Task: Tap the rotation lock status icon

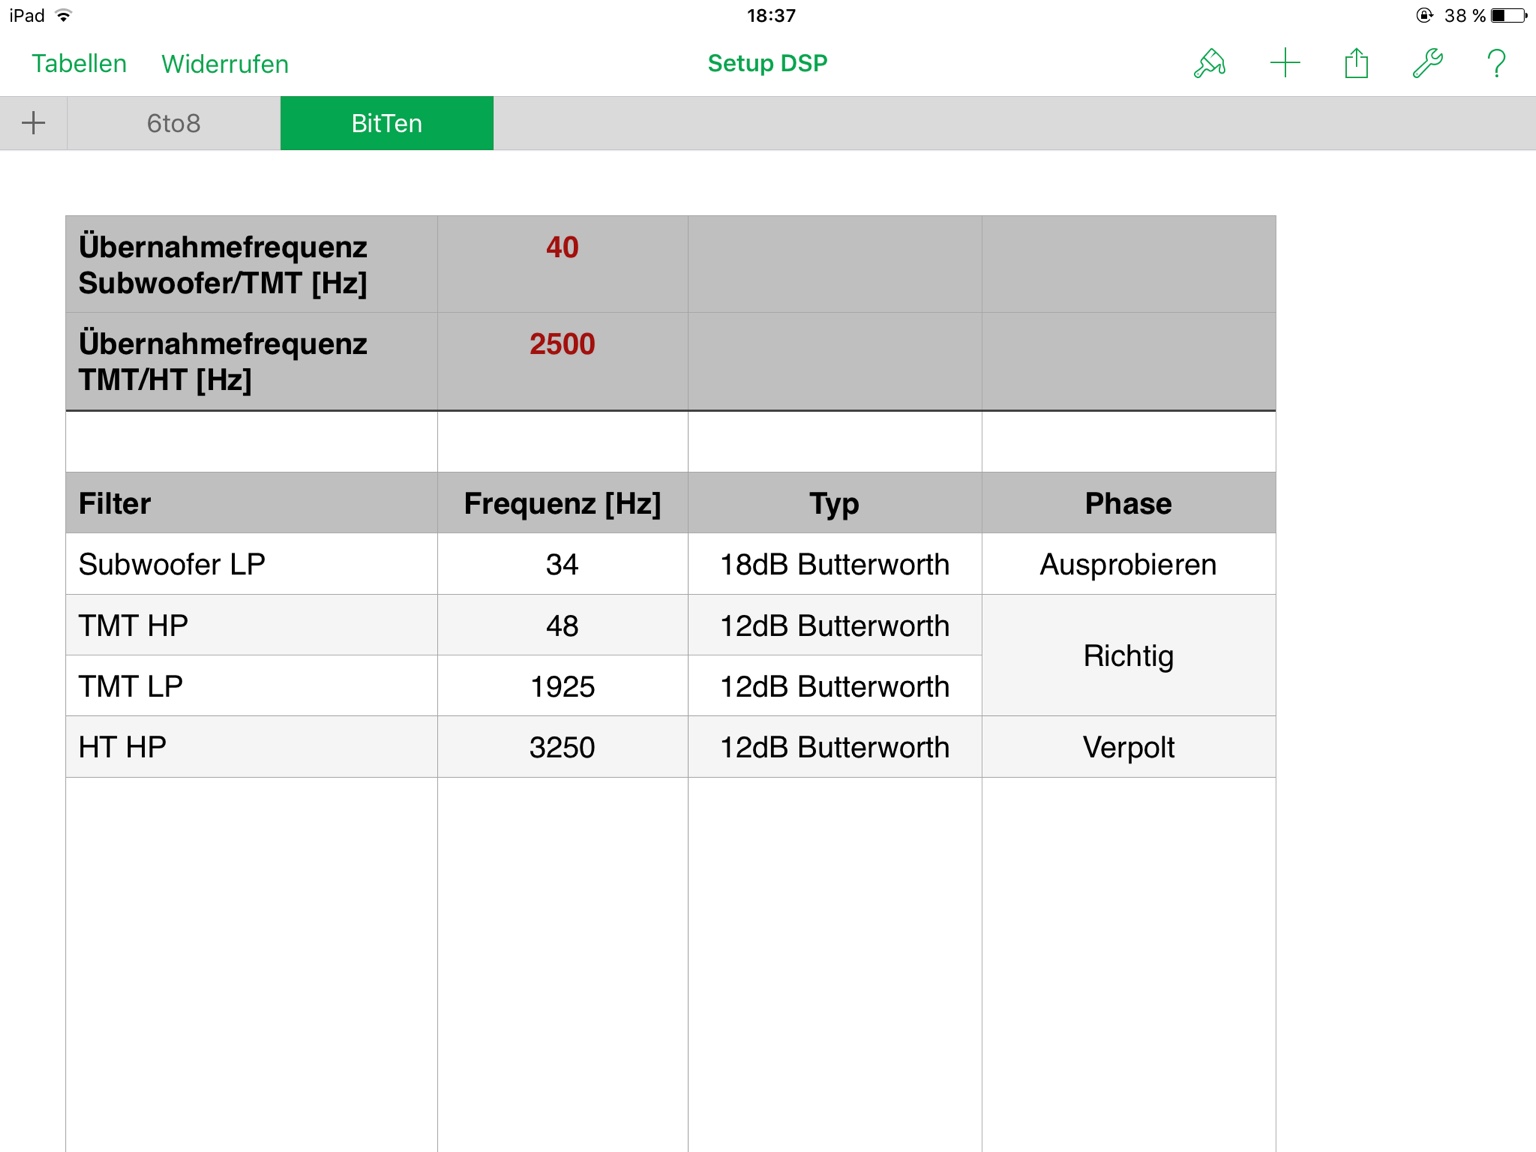Action: 1425,15
